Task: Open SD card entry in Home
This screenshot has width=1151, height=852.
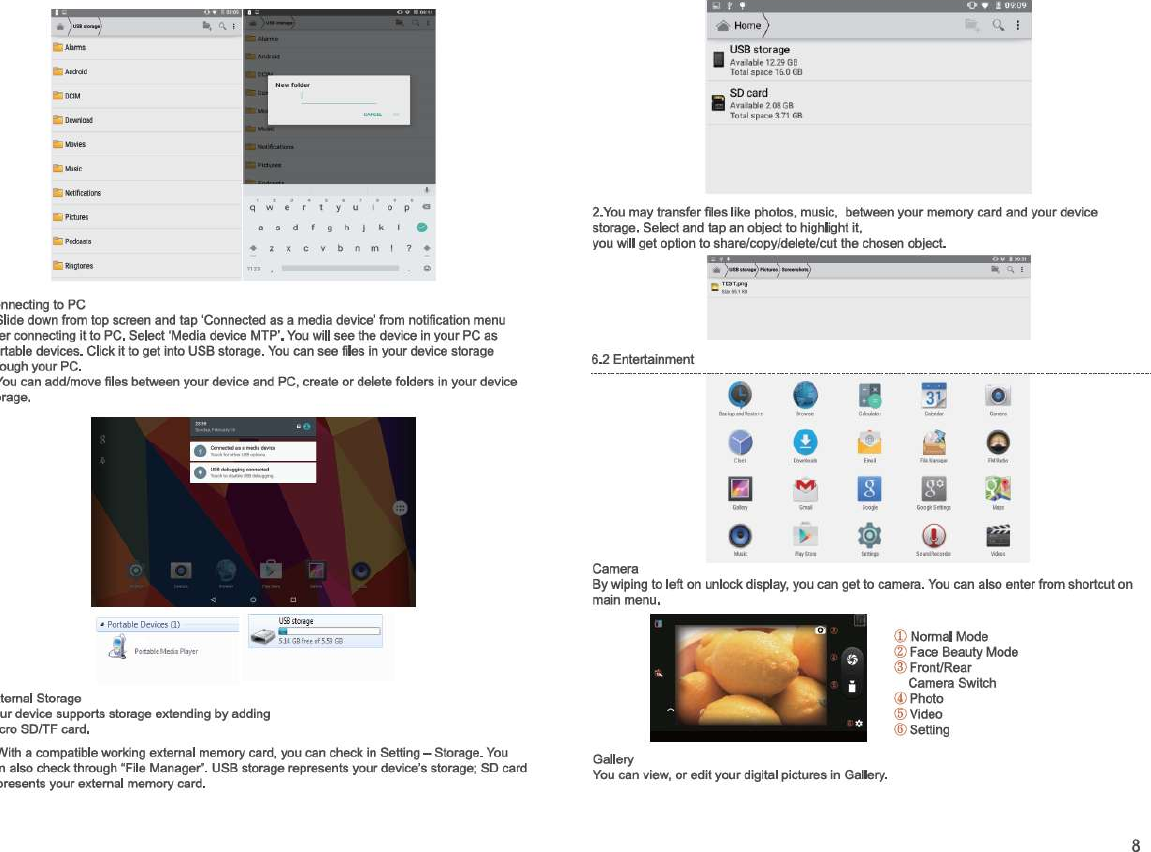Action: (868, 103)
